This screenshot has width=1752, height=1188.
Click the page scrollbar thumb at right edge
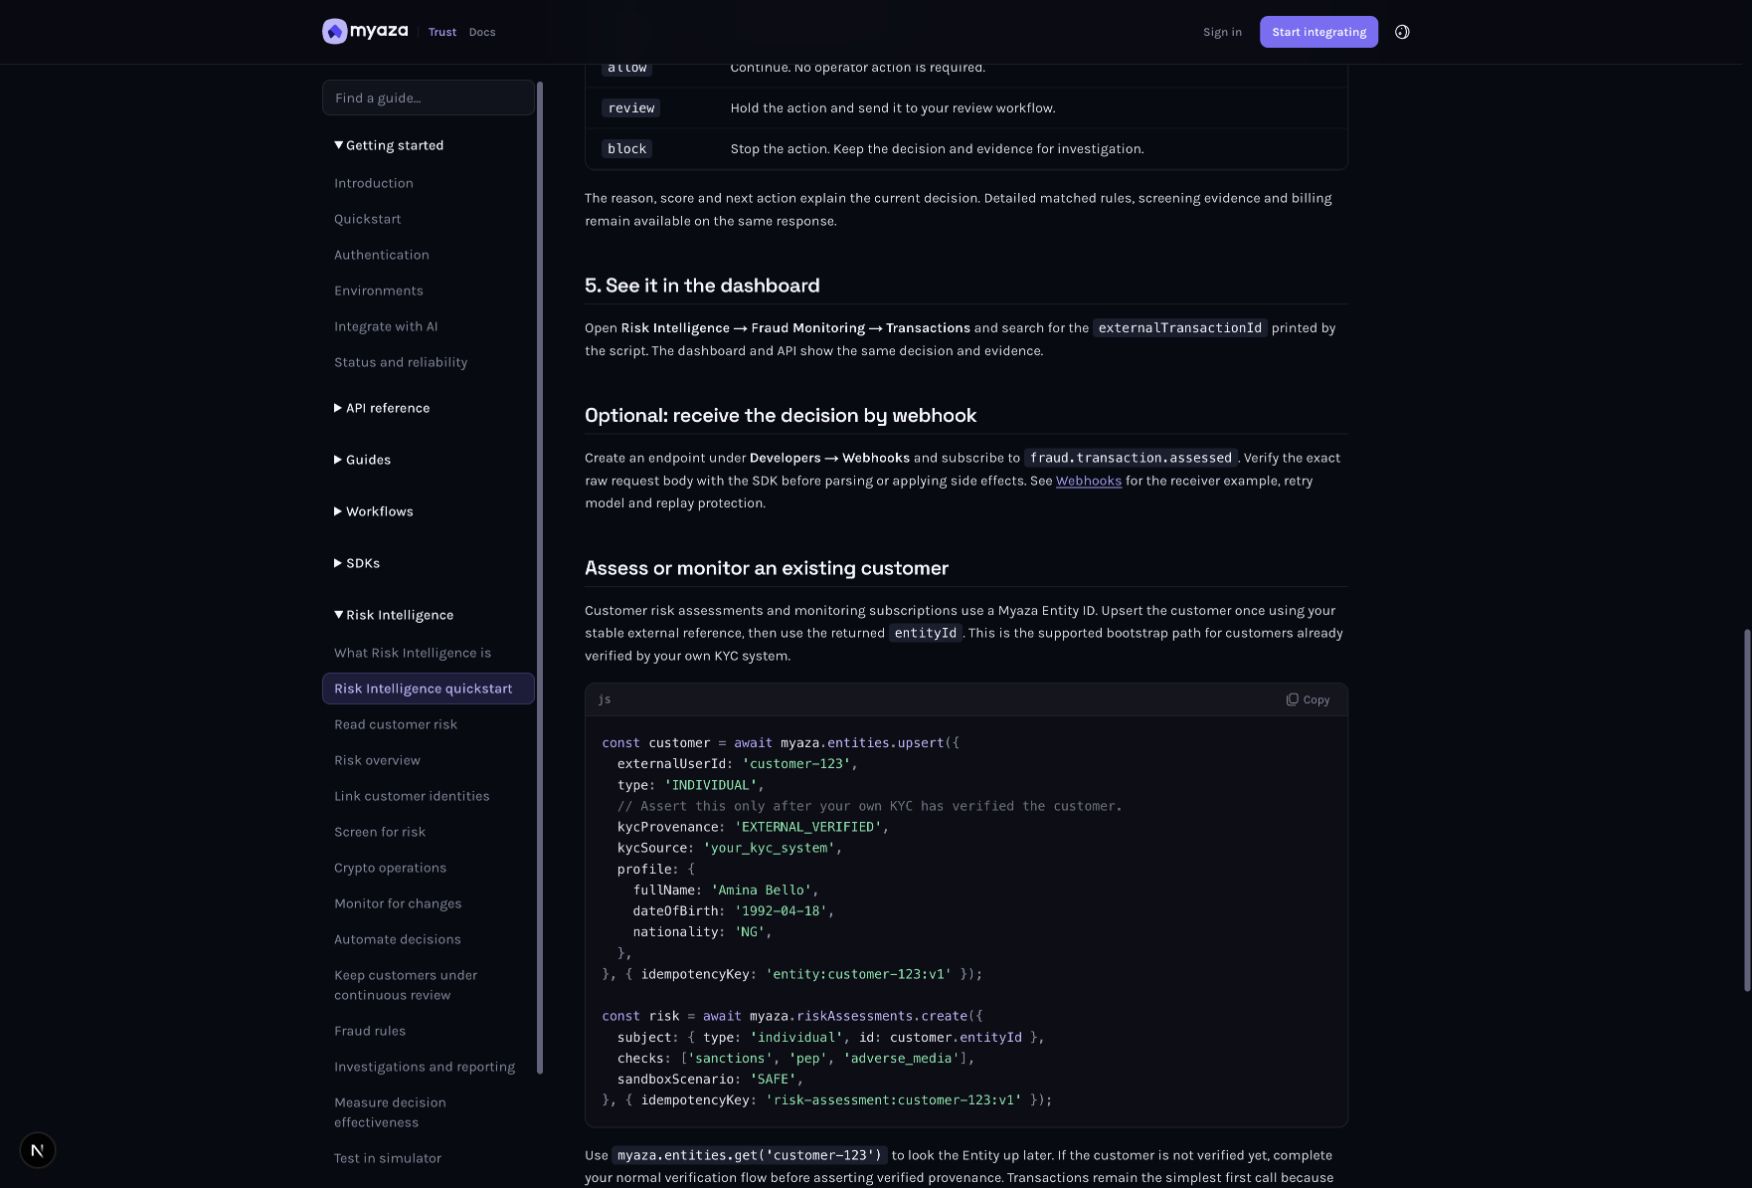(x=1747, y=810)
